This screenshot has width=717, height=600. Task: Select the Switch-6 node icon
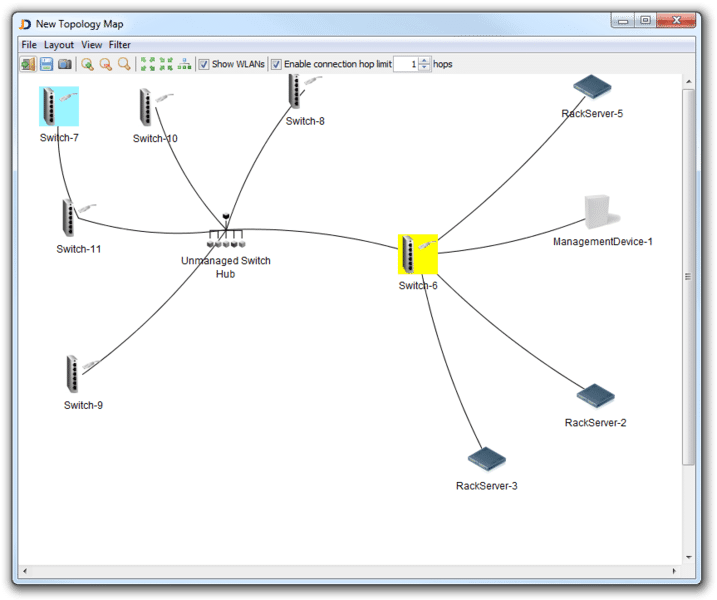click(x=417, y=254)
